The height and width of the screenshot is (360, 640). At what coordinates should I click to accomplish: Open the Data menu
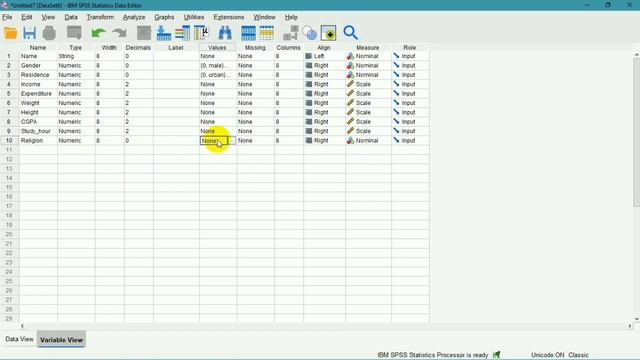(71, 17)
